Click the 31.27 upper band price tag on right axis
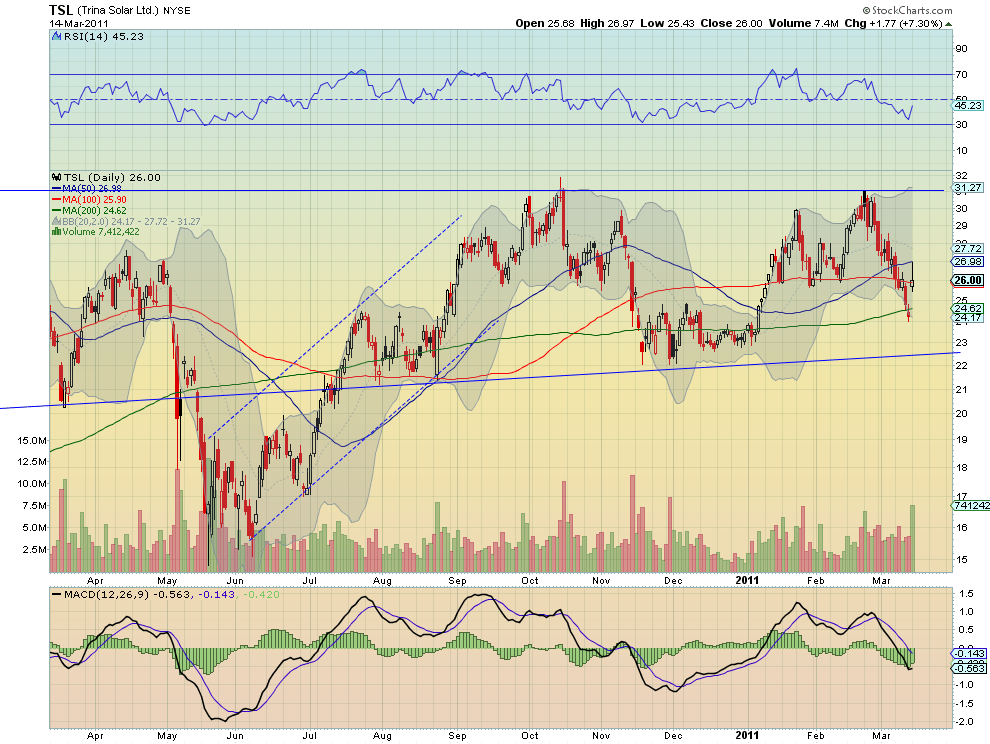 pyautogui.click(x=967, y=188)
